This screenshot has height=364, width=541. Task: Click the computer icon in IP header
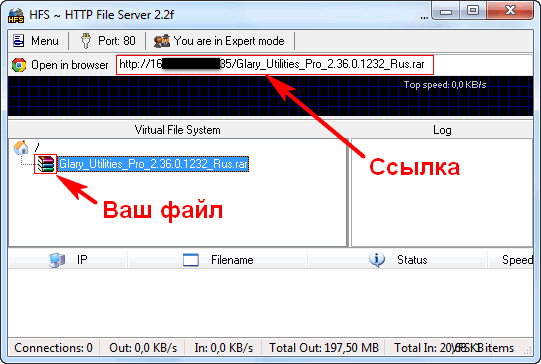pyautogui.click(x=57, y=260)
